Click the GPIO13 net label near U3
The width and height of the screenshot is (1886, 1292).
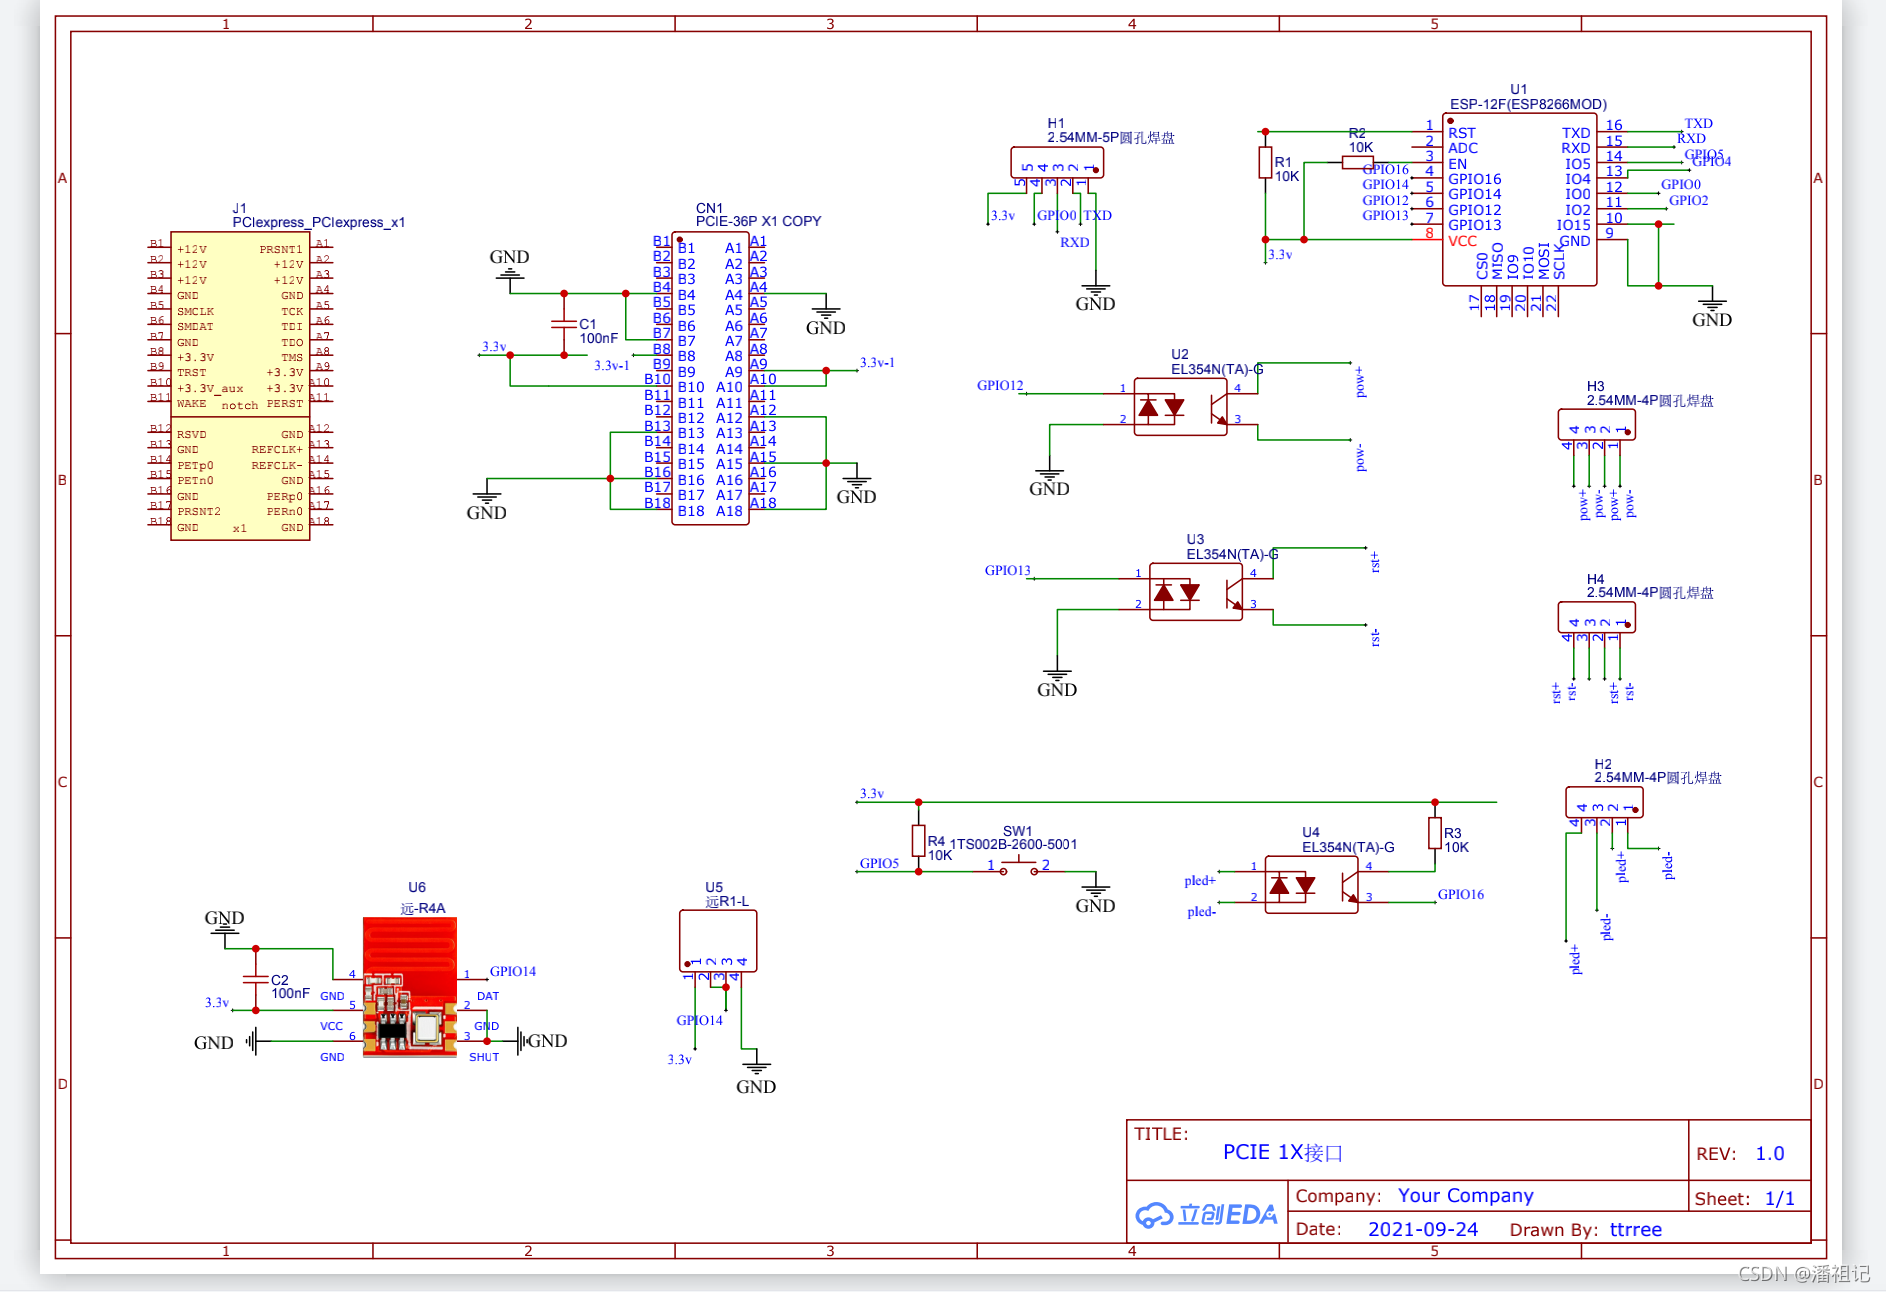click(x=1007, y=570)
